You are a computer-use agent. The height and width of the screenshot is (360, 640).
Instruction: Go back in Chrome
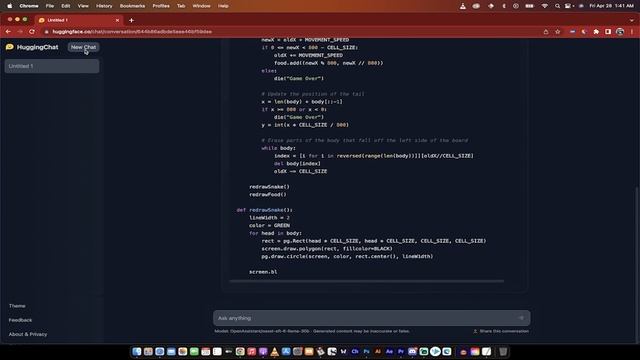point(8,31)
